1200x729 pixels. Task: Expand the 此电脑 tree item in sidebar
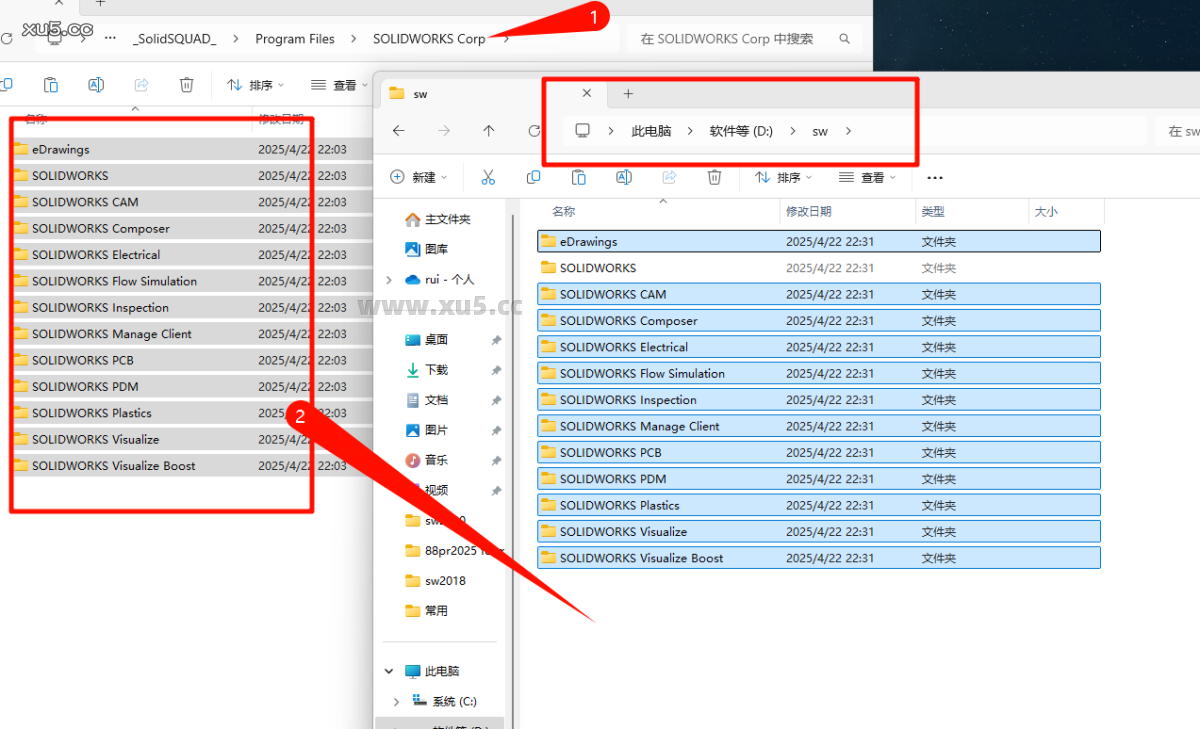tap(390, 671)
